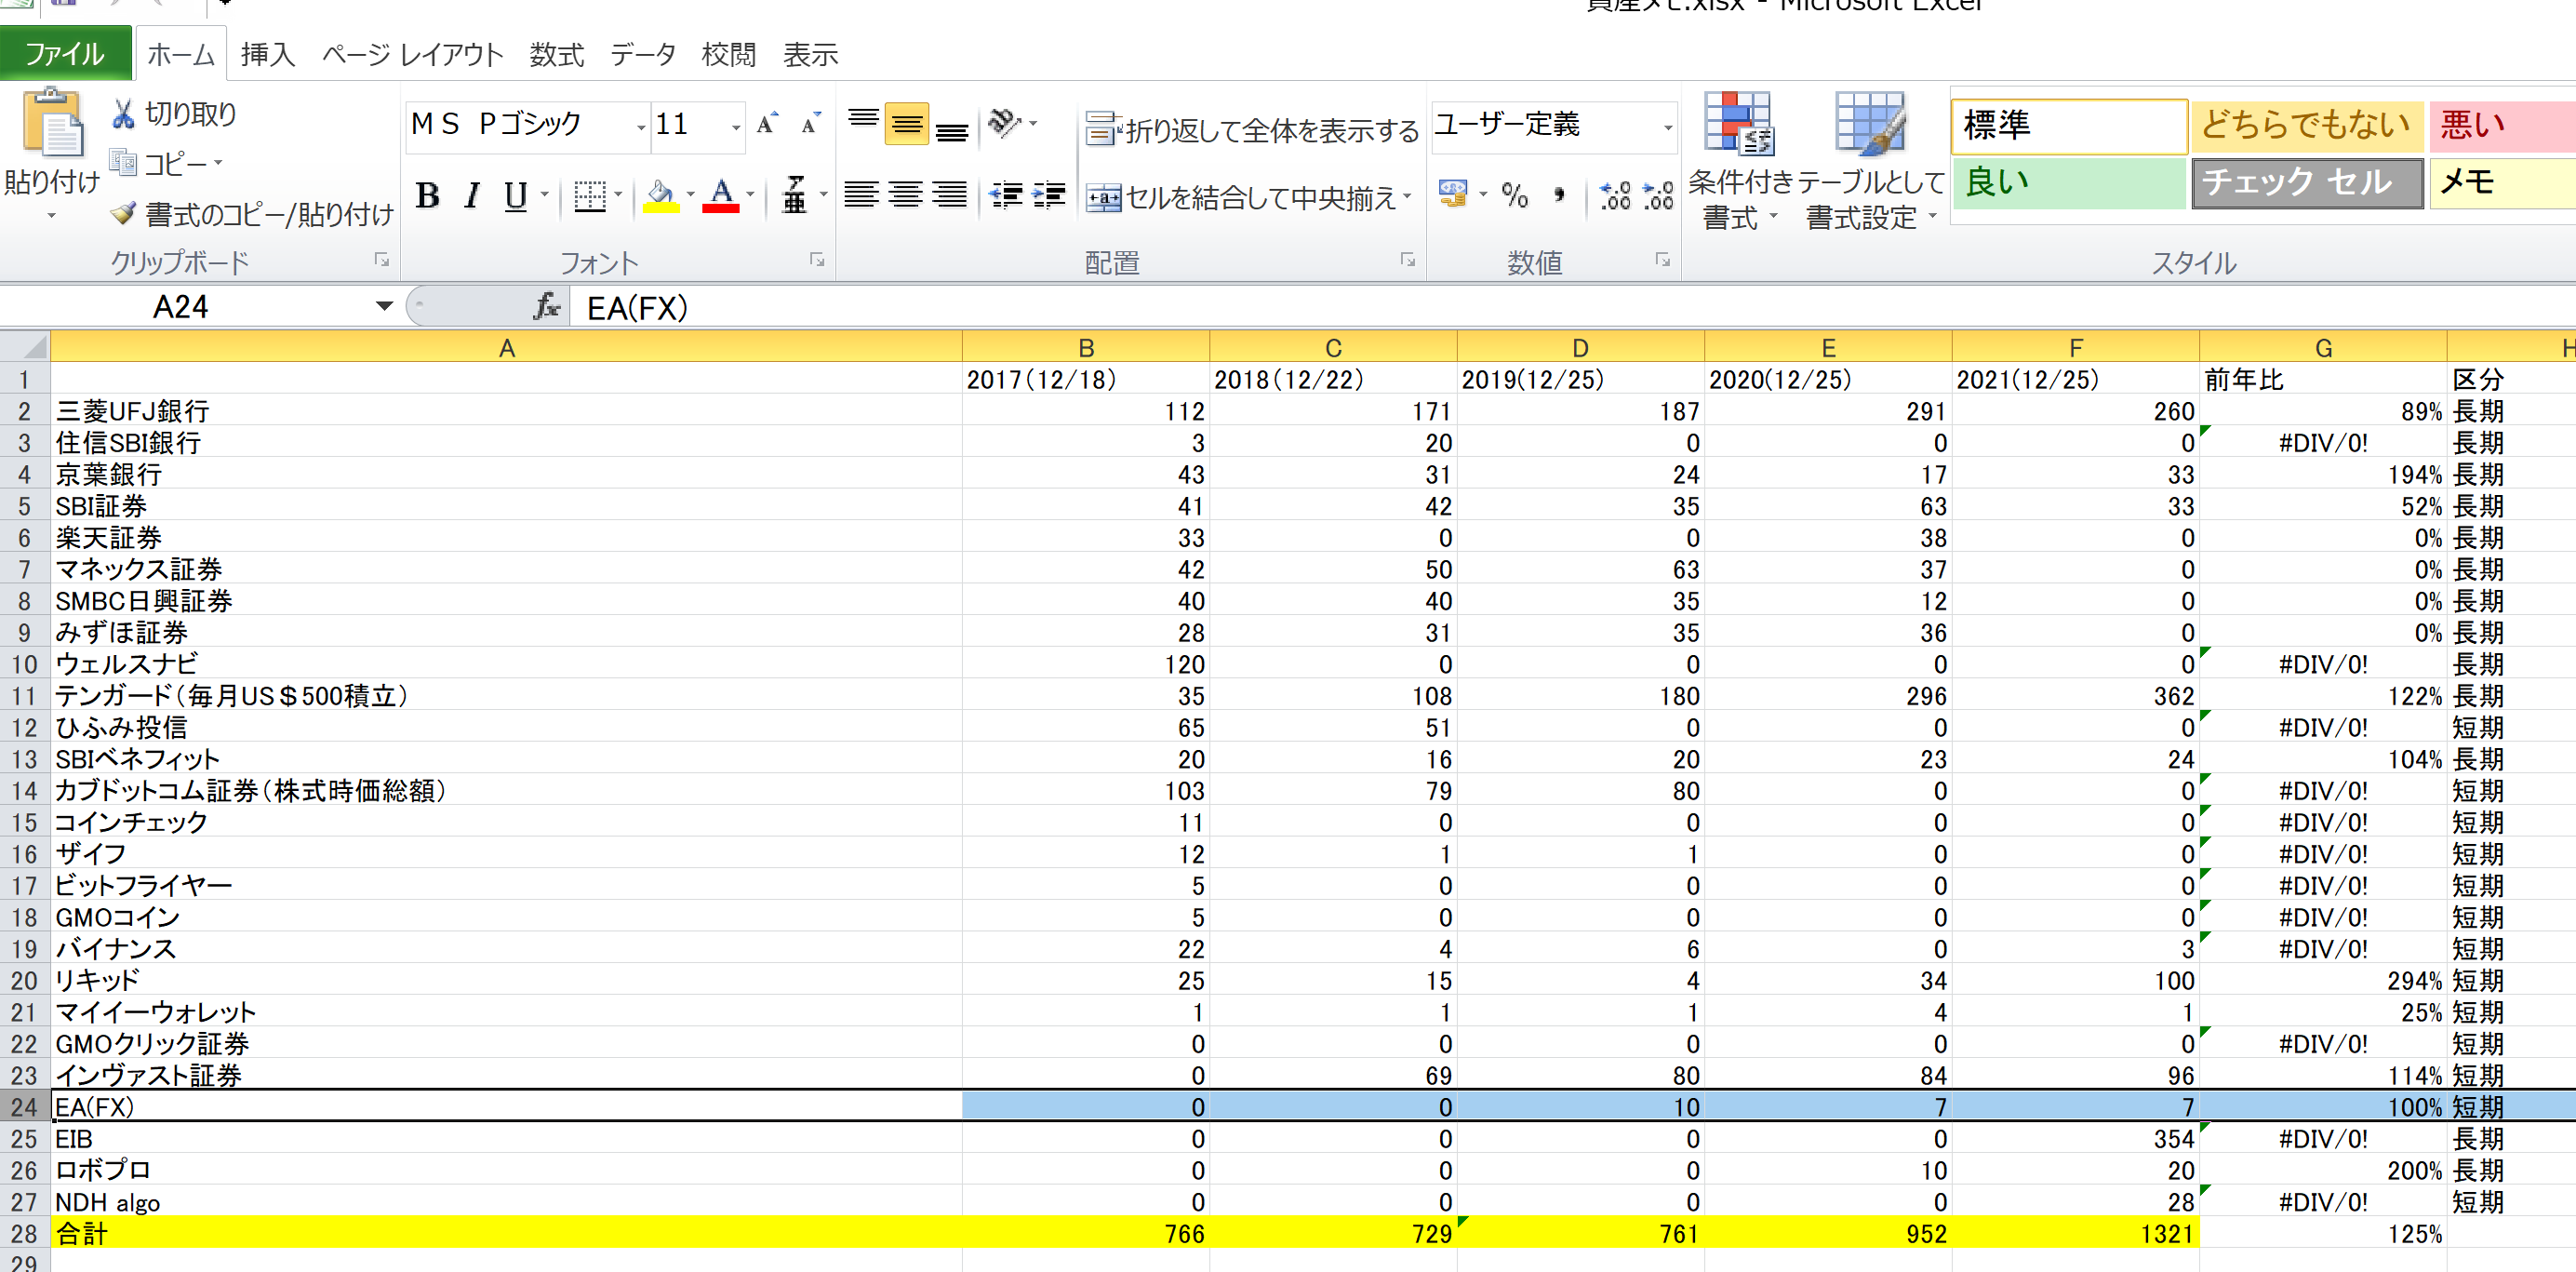Open the Name Box dropdown arrow
Image resolution: width=2576 pixels, height=1272 pixels.
coord(384,306)
